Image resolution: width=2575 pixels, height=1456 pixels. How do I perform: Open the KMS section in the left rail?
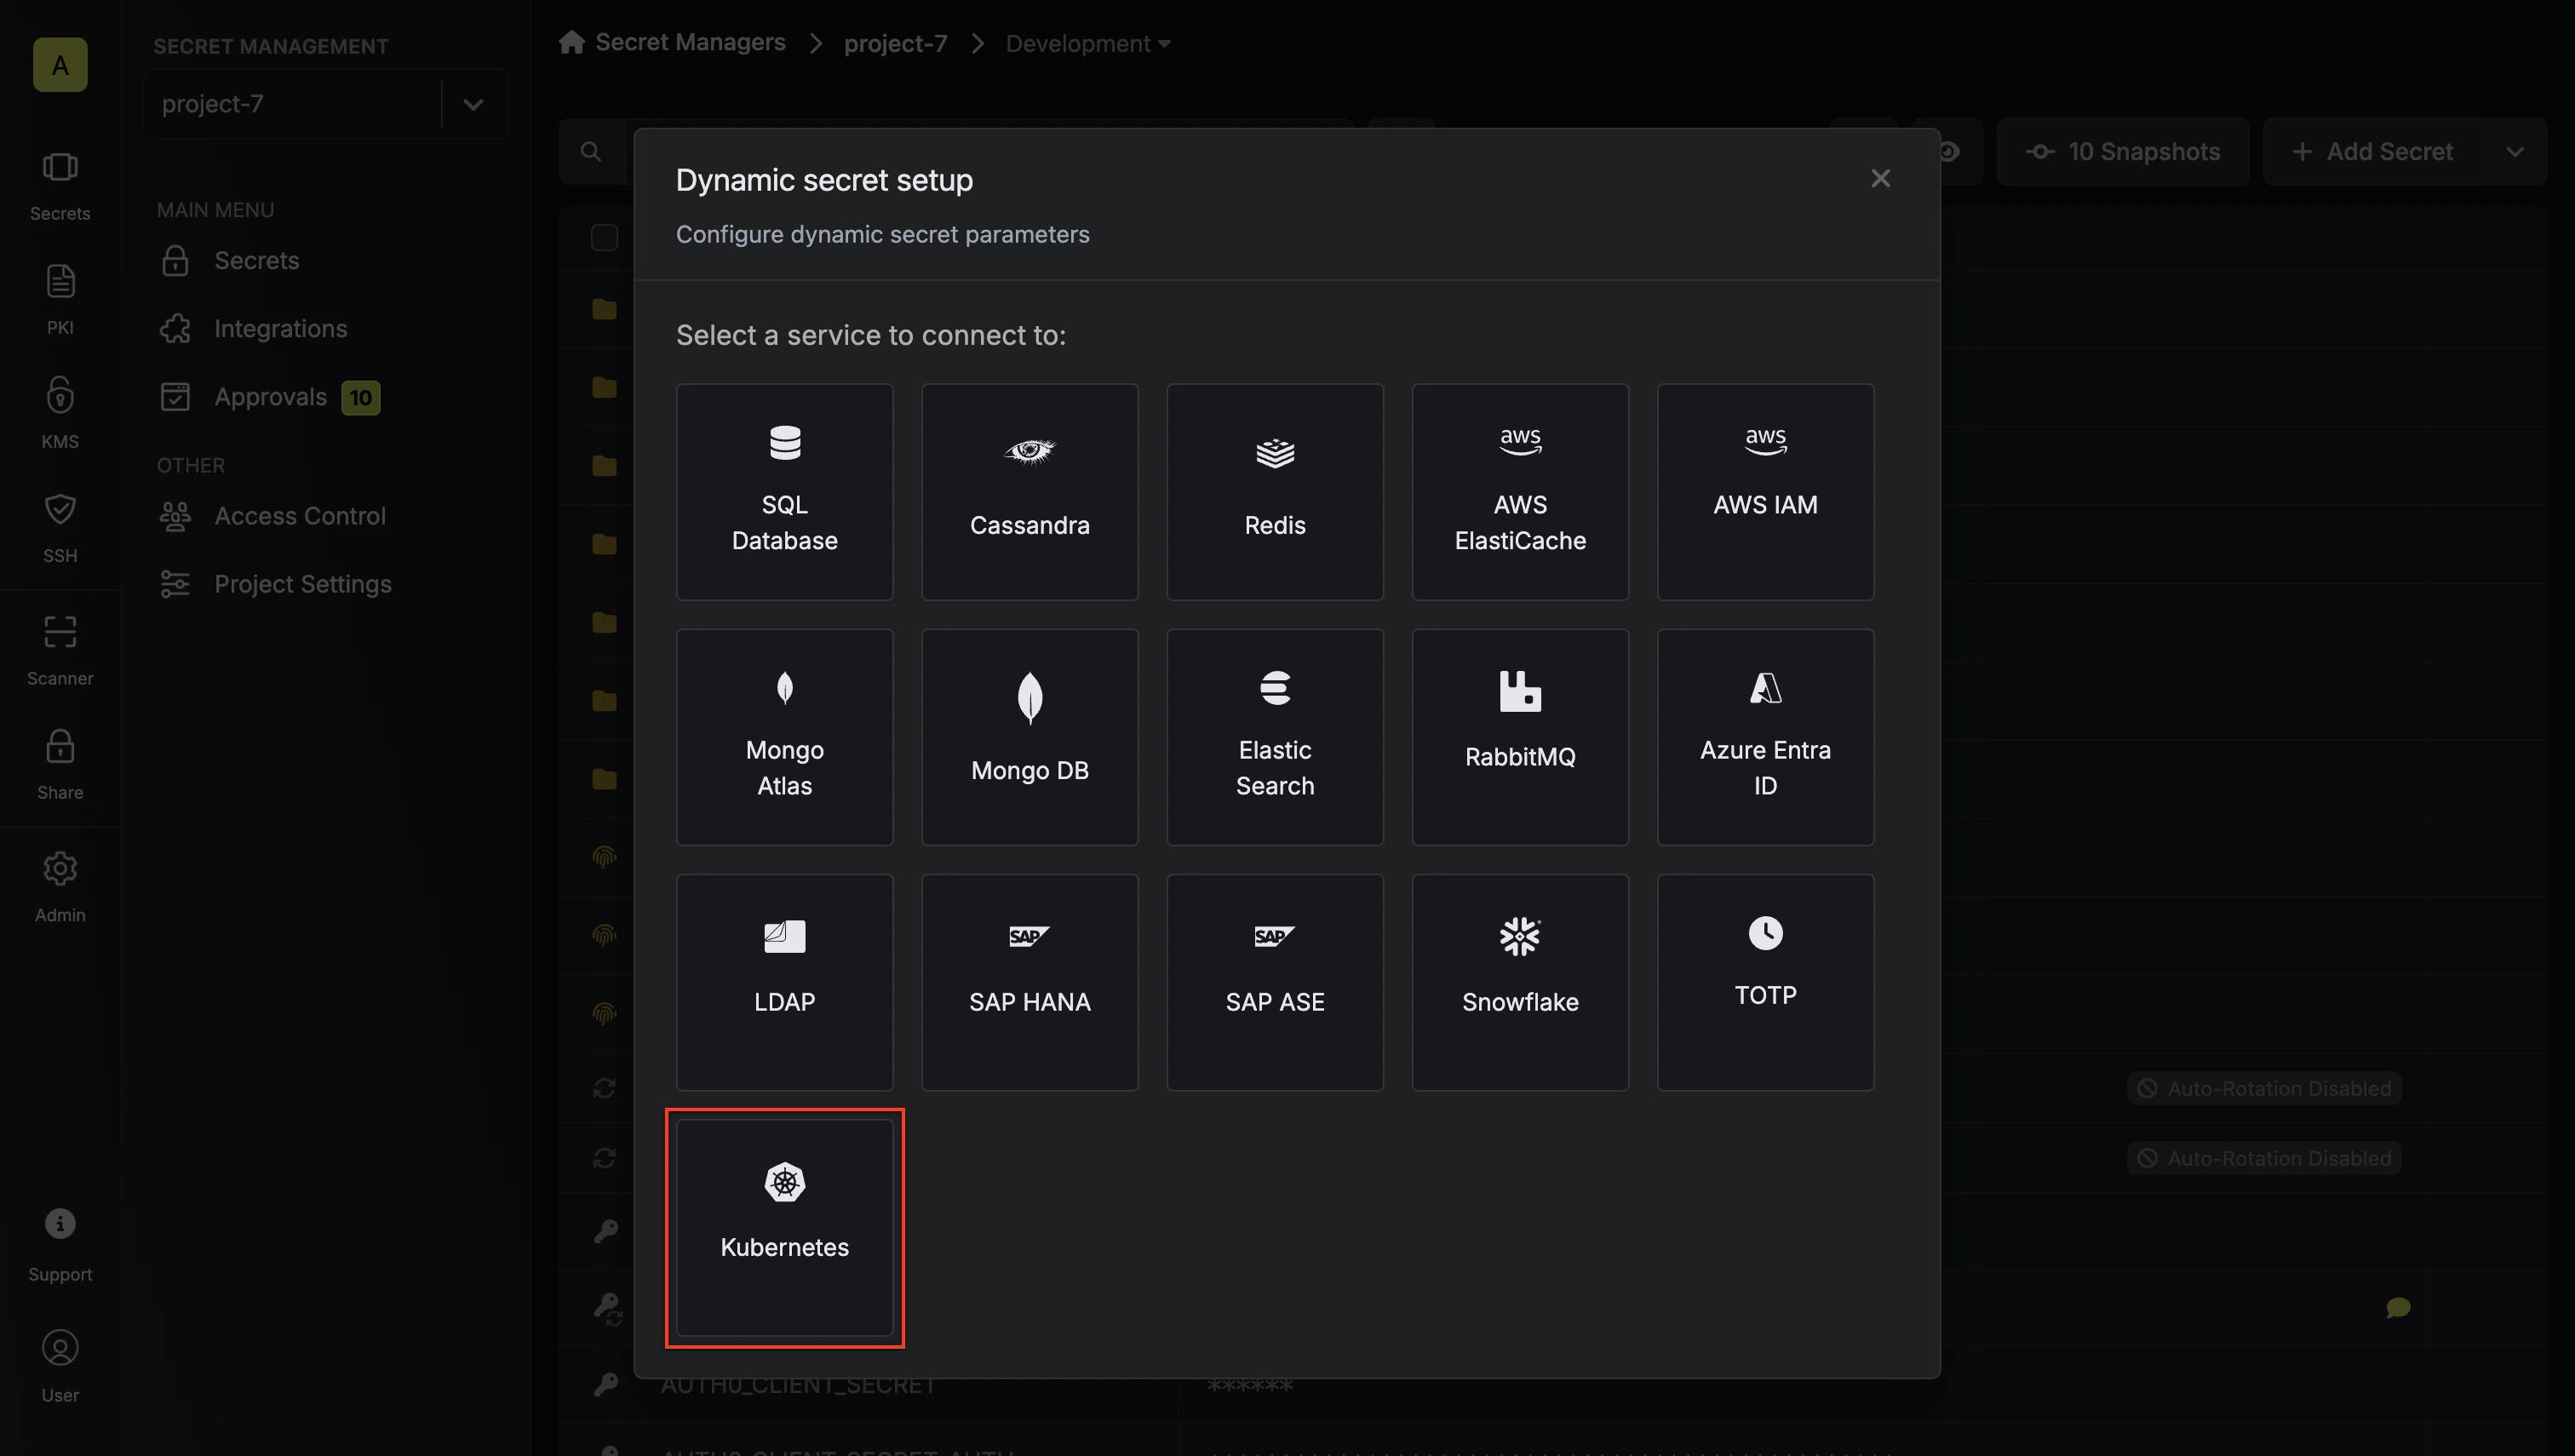click(60, 413)
